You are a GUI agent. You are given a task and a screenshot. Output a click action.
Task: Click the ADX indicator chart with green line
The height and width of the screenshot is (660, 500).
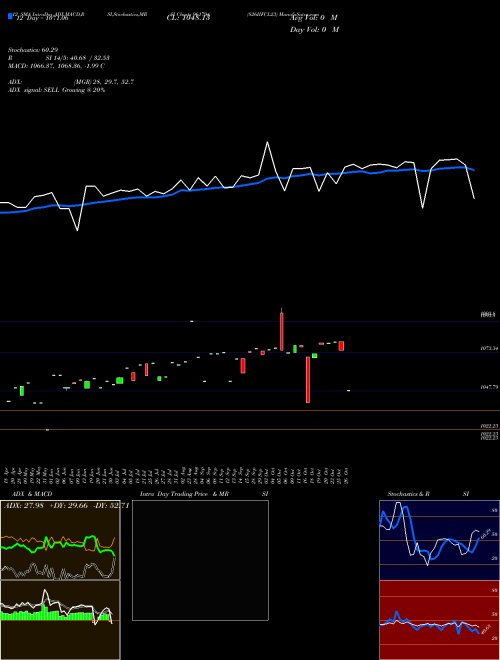(x=60, y=540)
